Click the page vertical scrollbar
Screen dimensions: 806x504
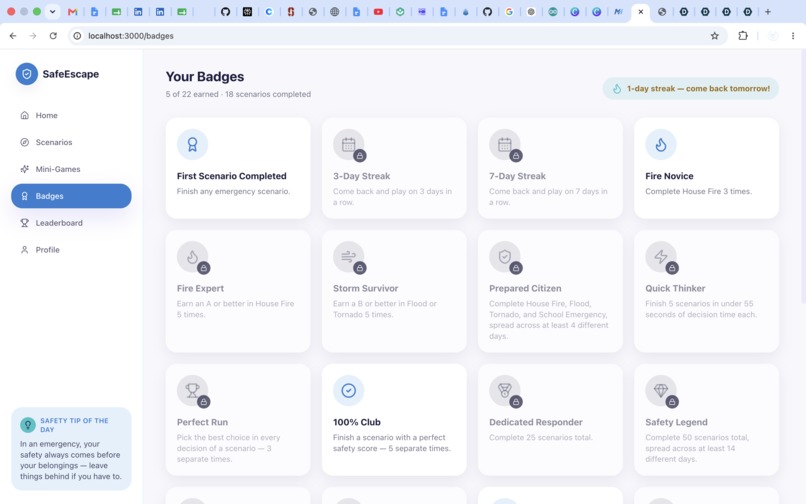pos(803,175)
